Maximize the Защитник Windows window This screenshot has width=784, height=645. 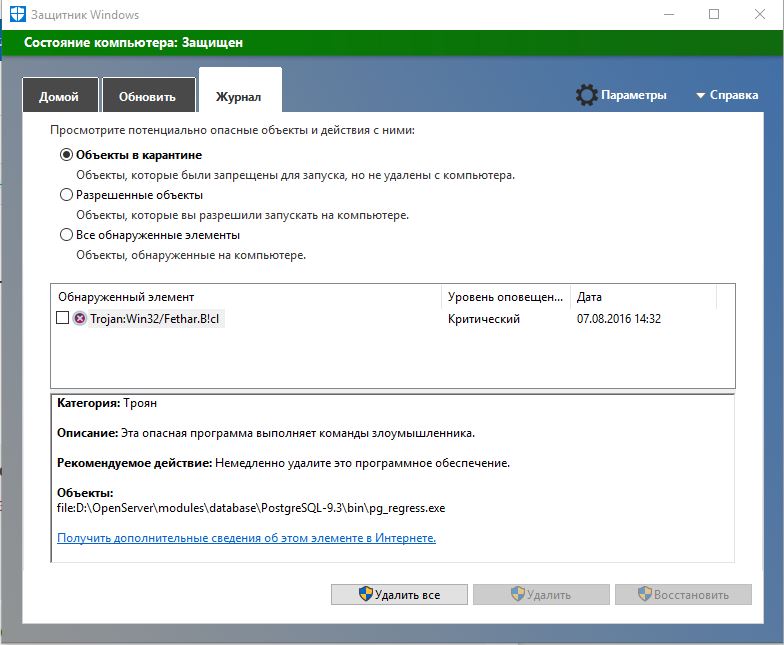[713, 15]
